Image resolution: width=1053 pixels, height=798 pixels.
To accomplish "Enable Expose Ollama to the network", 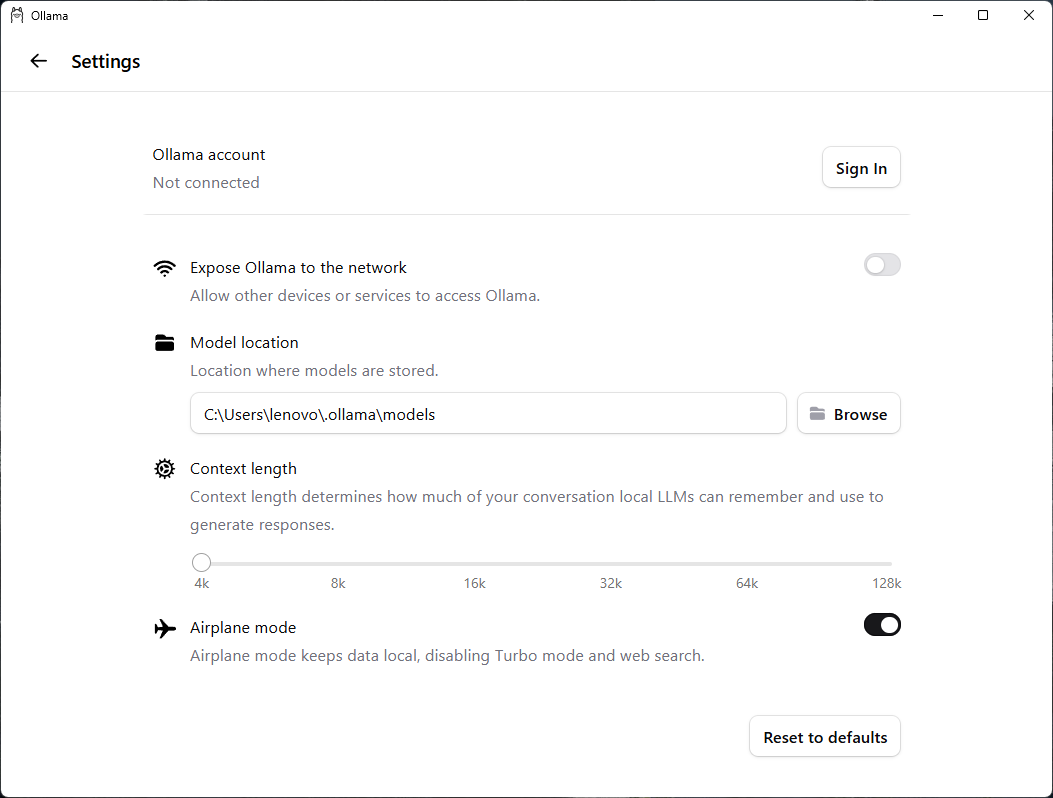I will tap(882, 265).
